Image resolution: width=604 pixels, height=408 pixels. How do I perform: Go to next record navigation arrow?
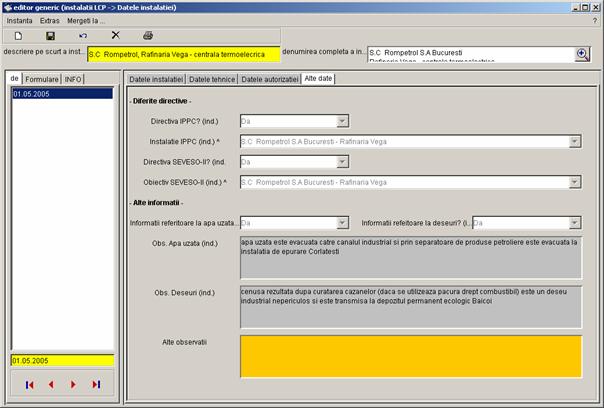tap(73, 384)
